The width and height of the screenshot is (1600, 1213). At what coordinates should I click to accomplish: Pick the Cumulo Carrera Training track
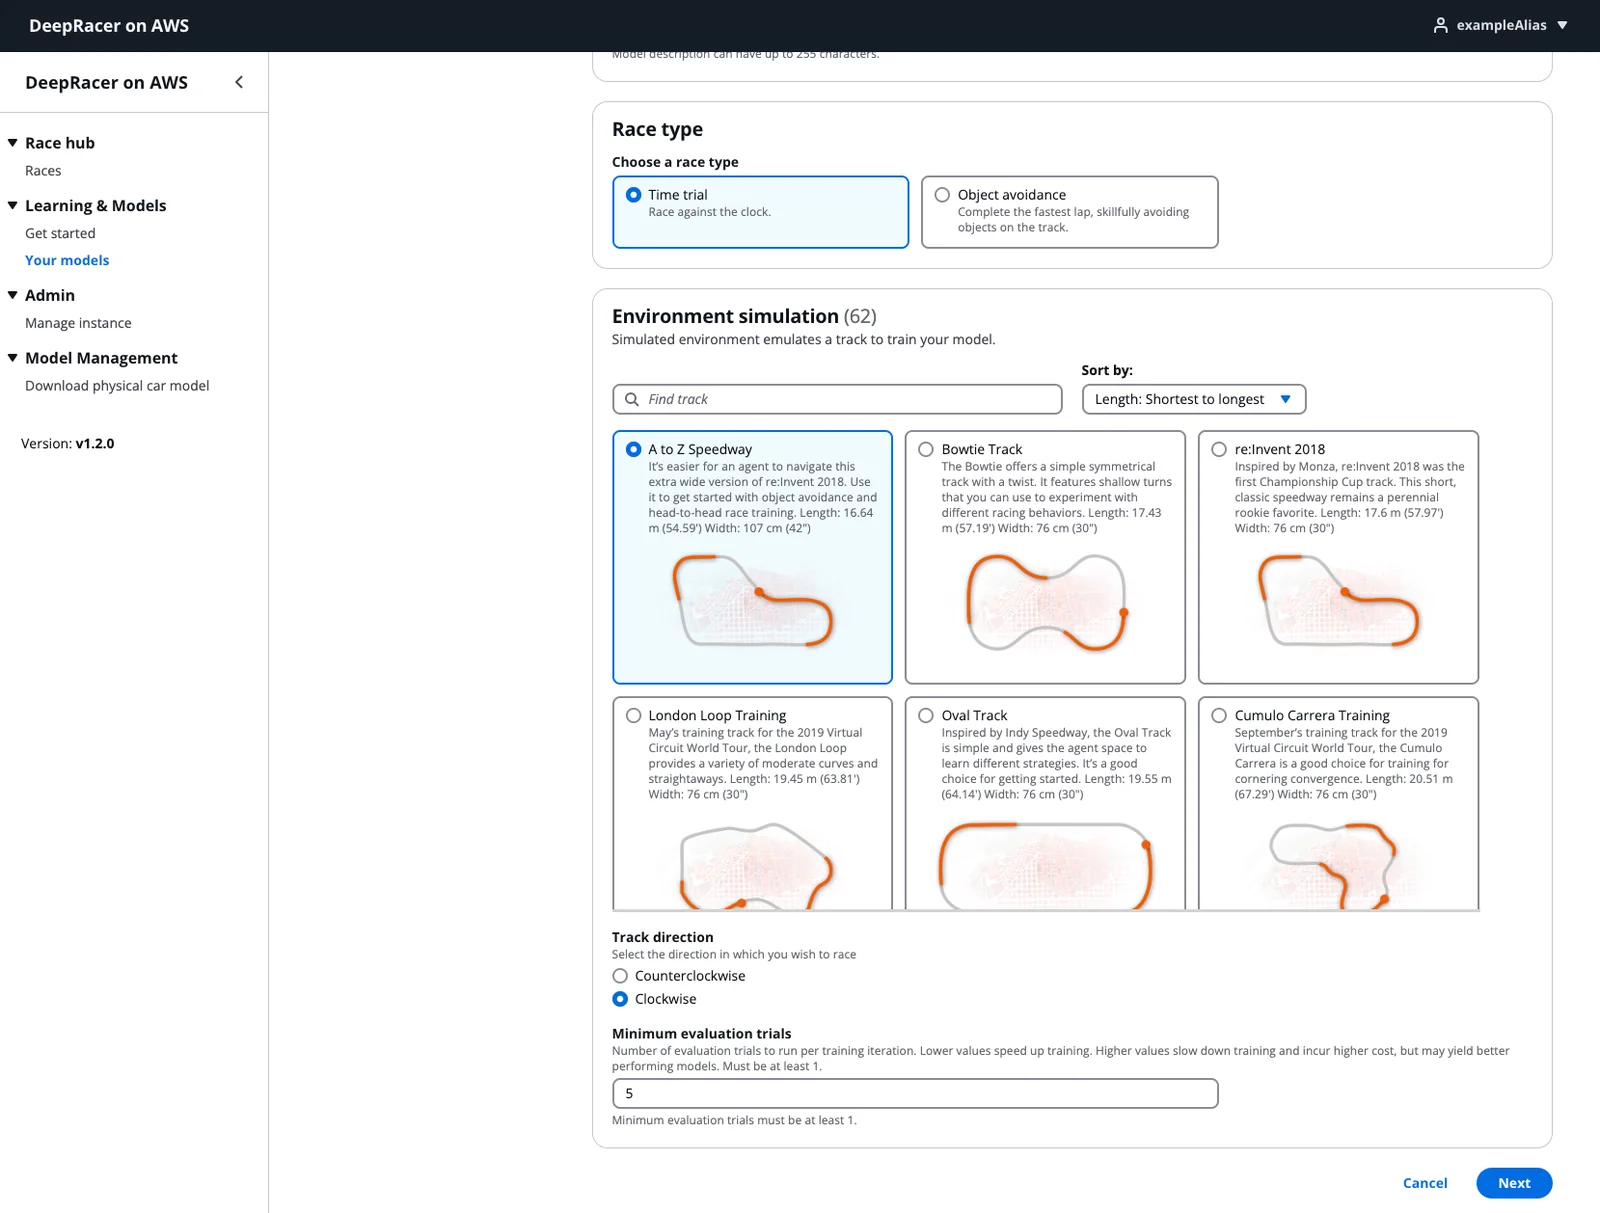coord(1219,716)
